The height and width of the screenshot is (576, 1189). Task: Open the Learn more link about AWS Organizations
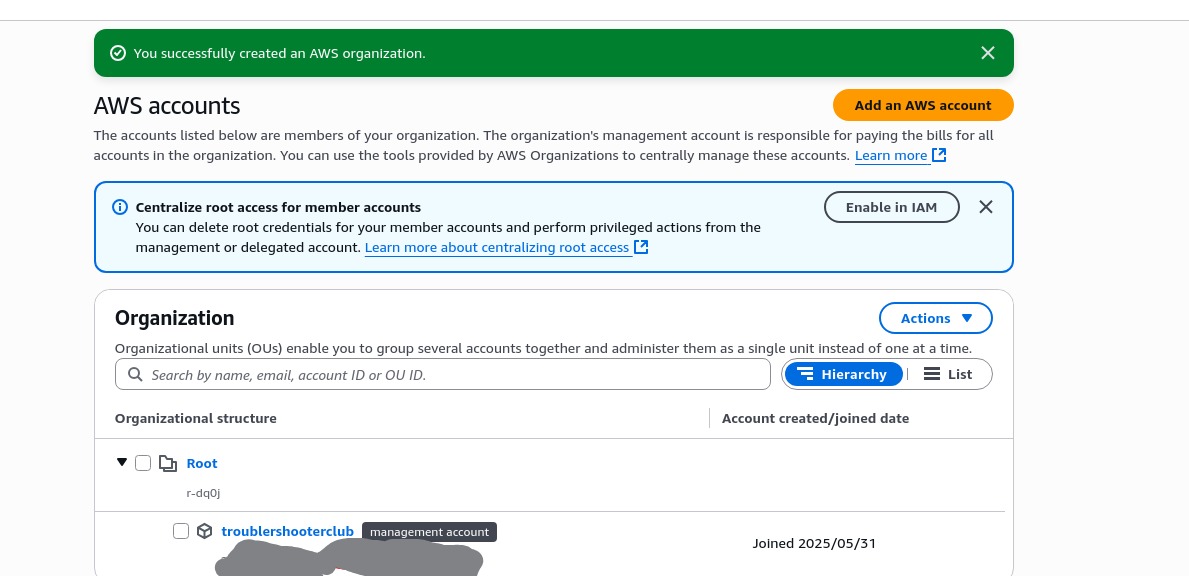click(x=891, y=155)
